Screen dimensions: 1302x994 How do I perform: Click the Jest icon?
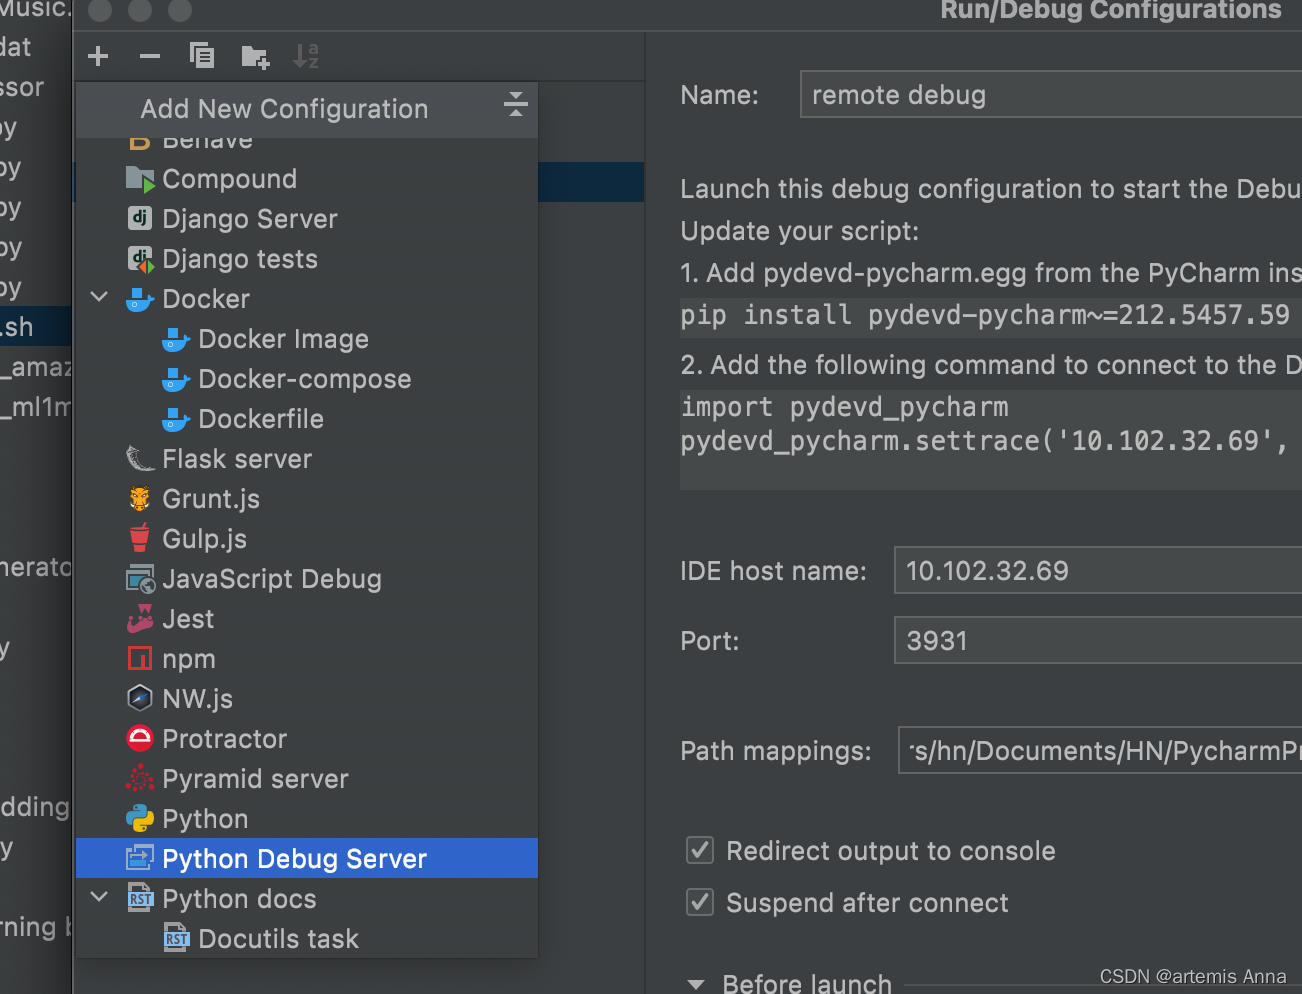(x=140, y=619)
